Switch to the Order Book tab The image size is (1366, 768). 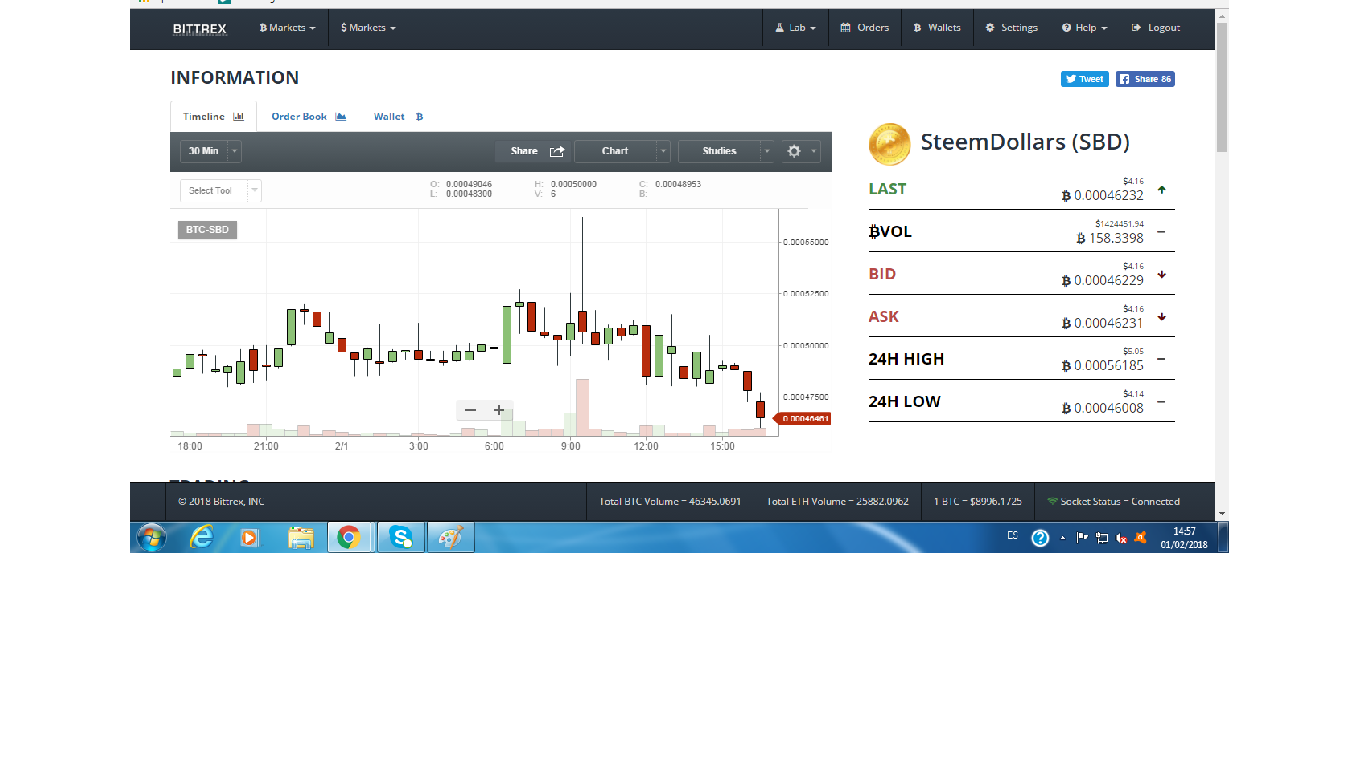[308, 117]
